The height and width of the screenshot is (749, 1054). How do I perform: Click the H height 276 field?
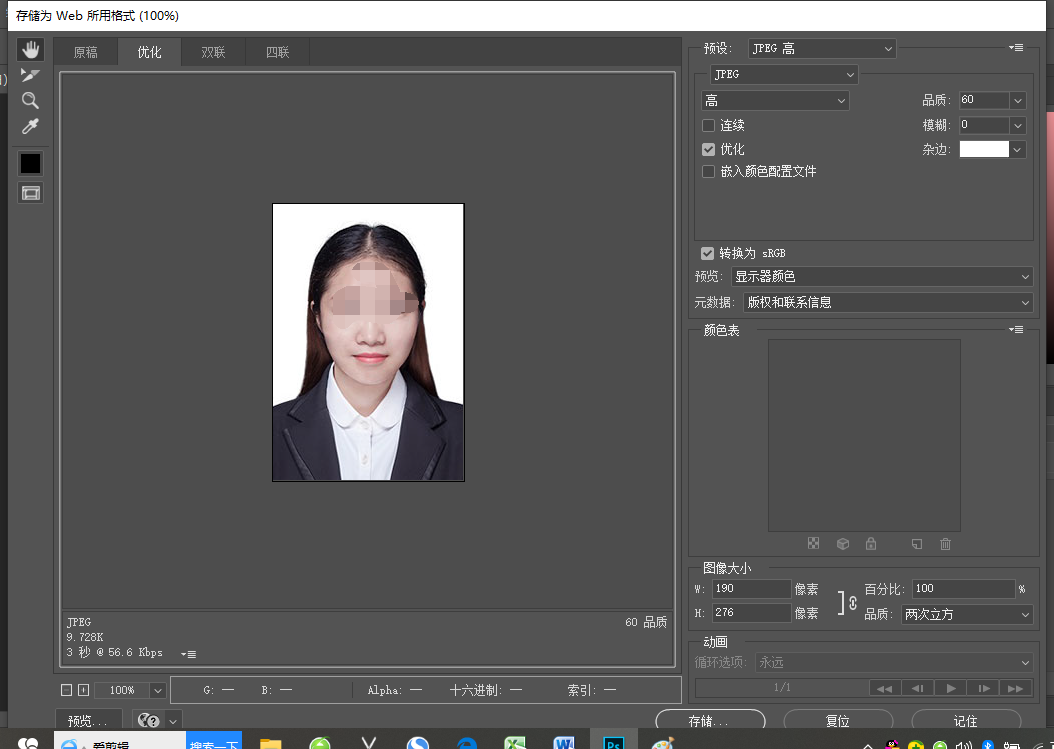pyautogui.click(x=752, y=613)
